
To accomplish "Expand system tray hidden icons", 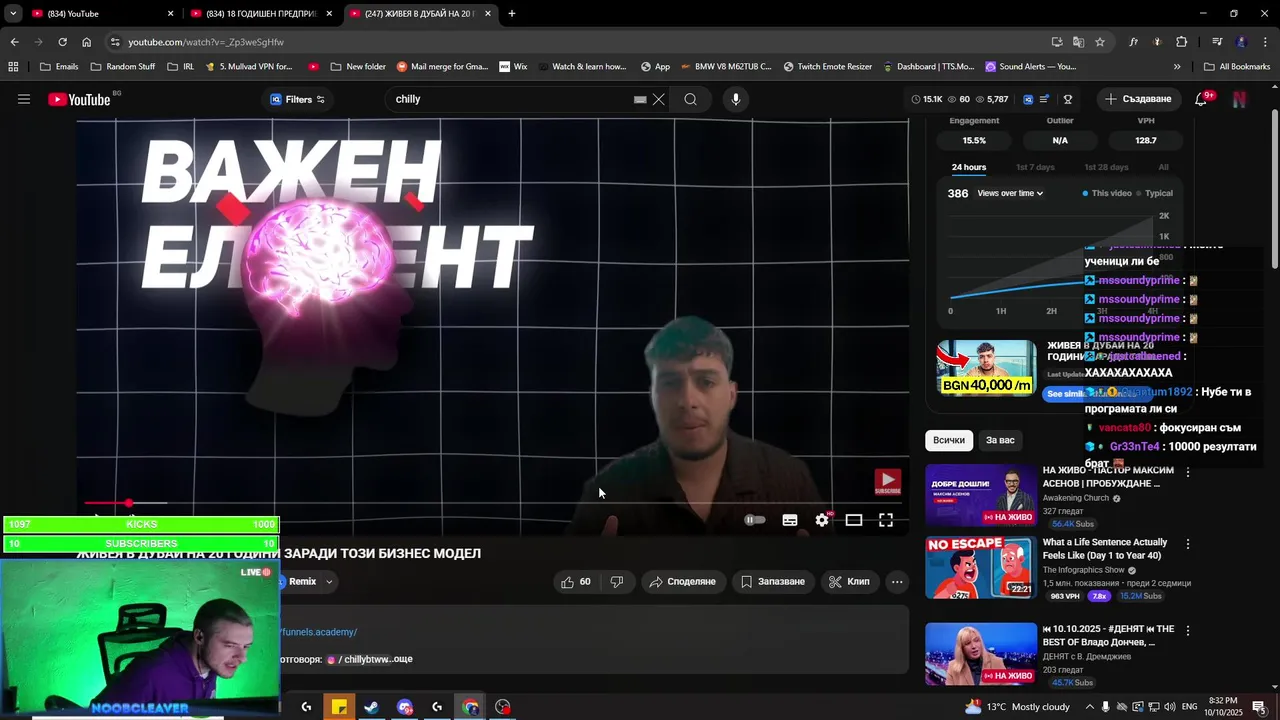I will pyautogui.click(x=1090, y=707).
